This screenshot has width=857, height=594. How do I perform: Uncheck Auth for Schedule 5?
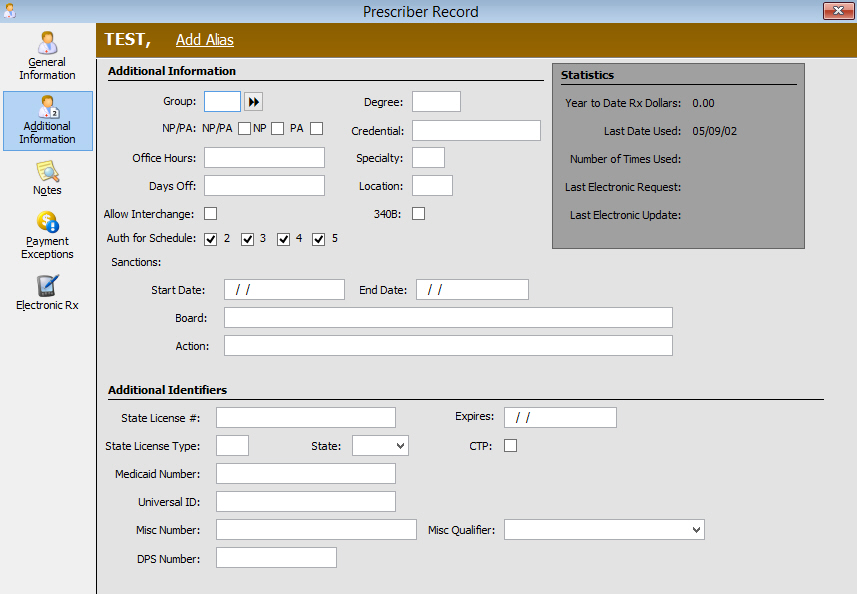click(319, 239)
